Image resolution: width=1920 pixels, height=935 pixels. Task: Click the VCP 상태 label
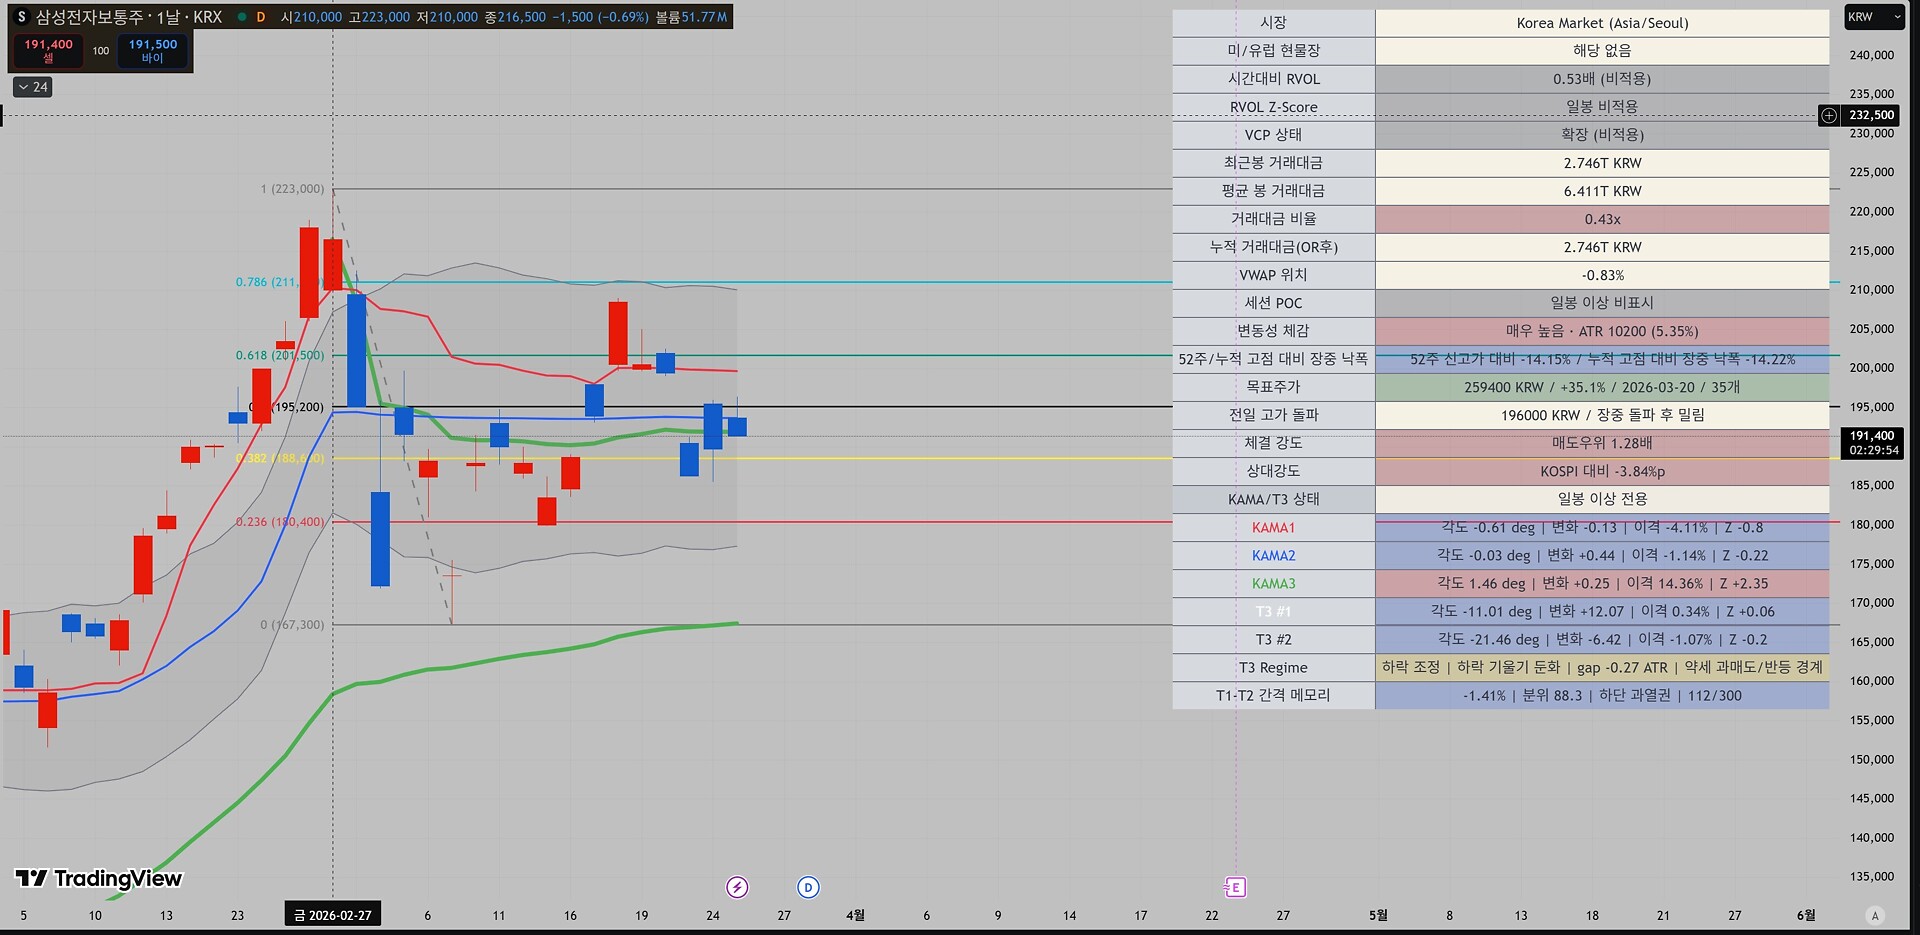[x=1273, y=135]
